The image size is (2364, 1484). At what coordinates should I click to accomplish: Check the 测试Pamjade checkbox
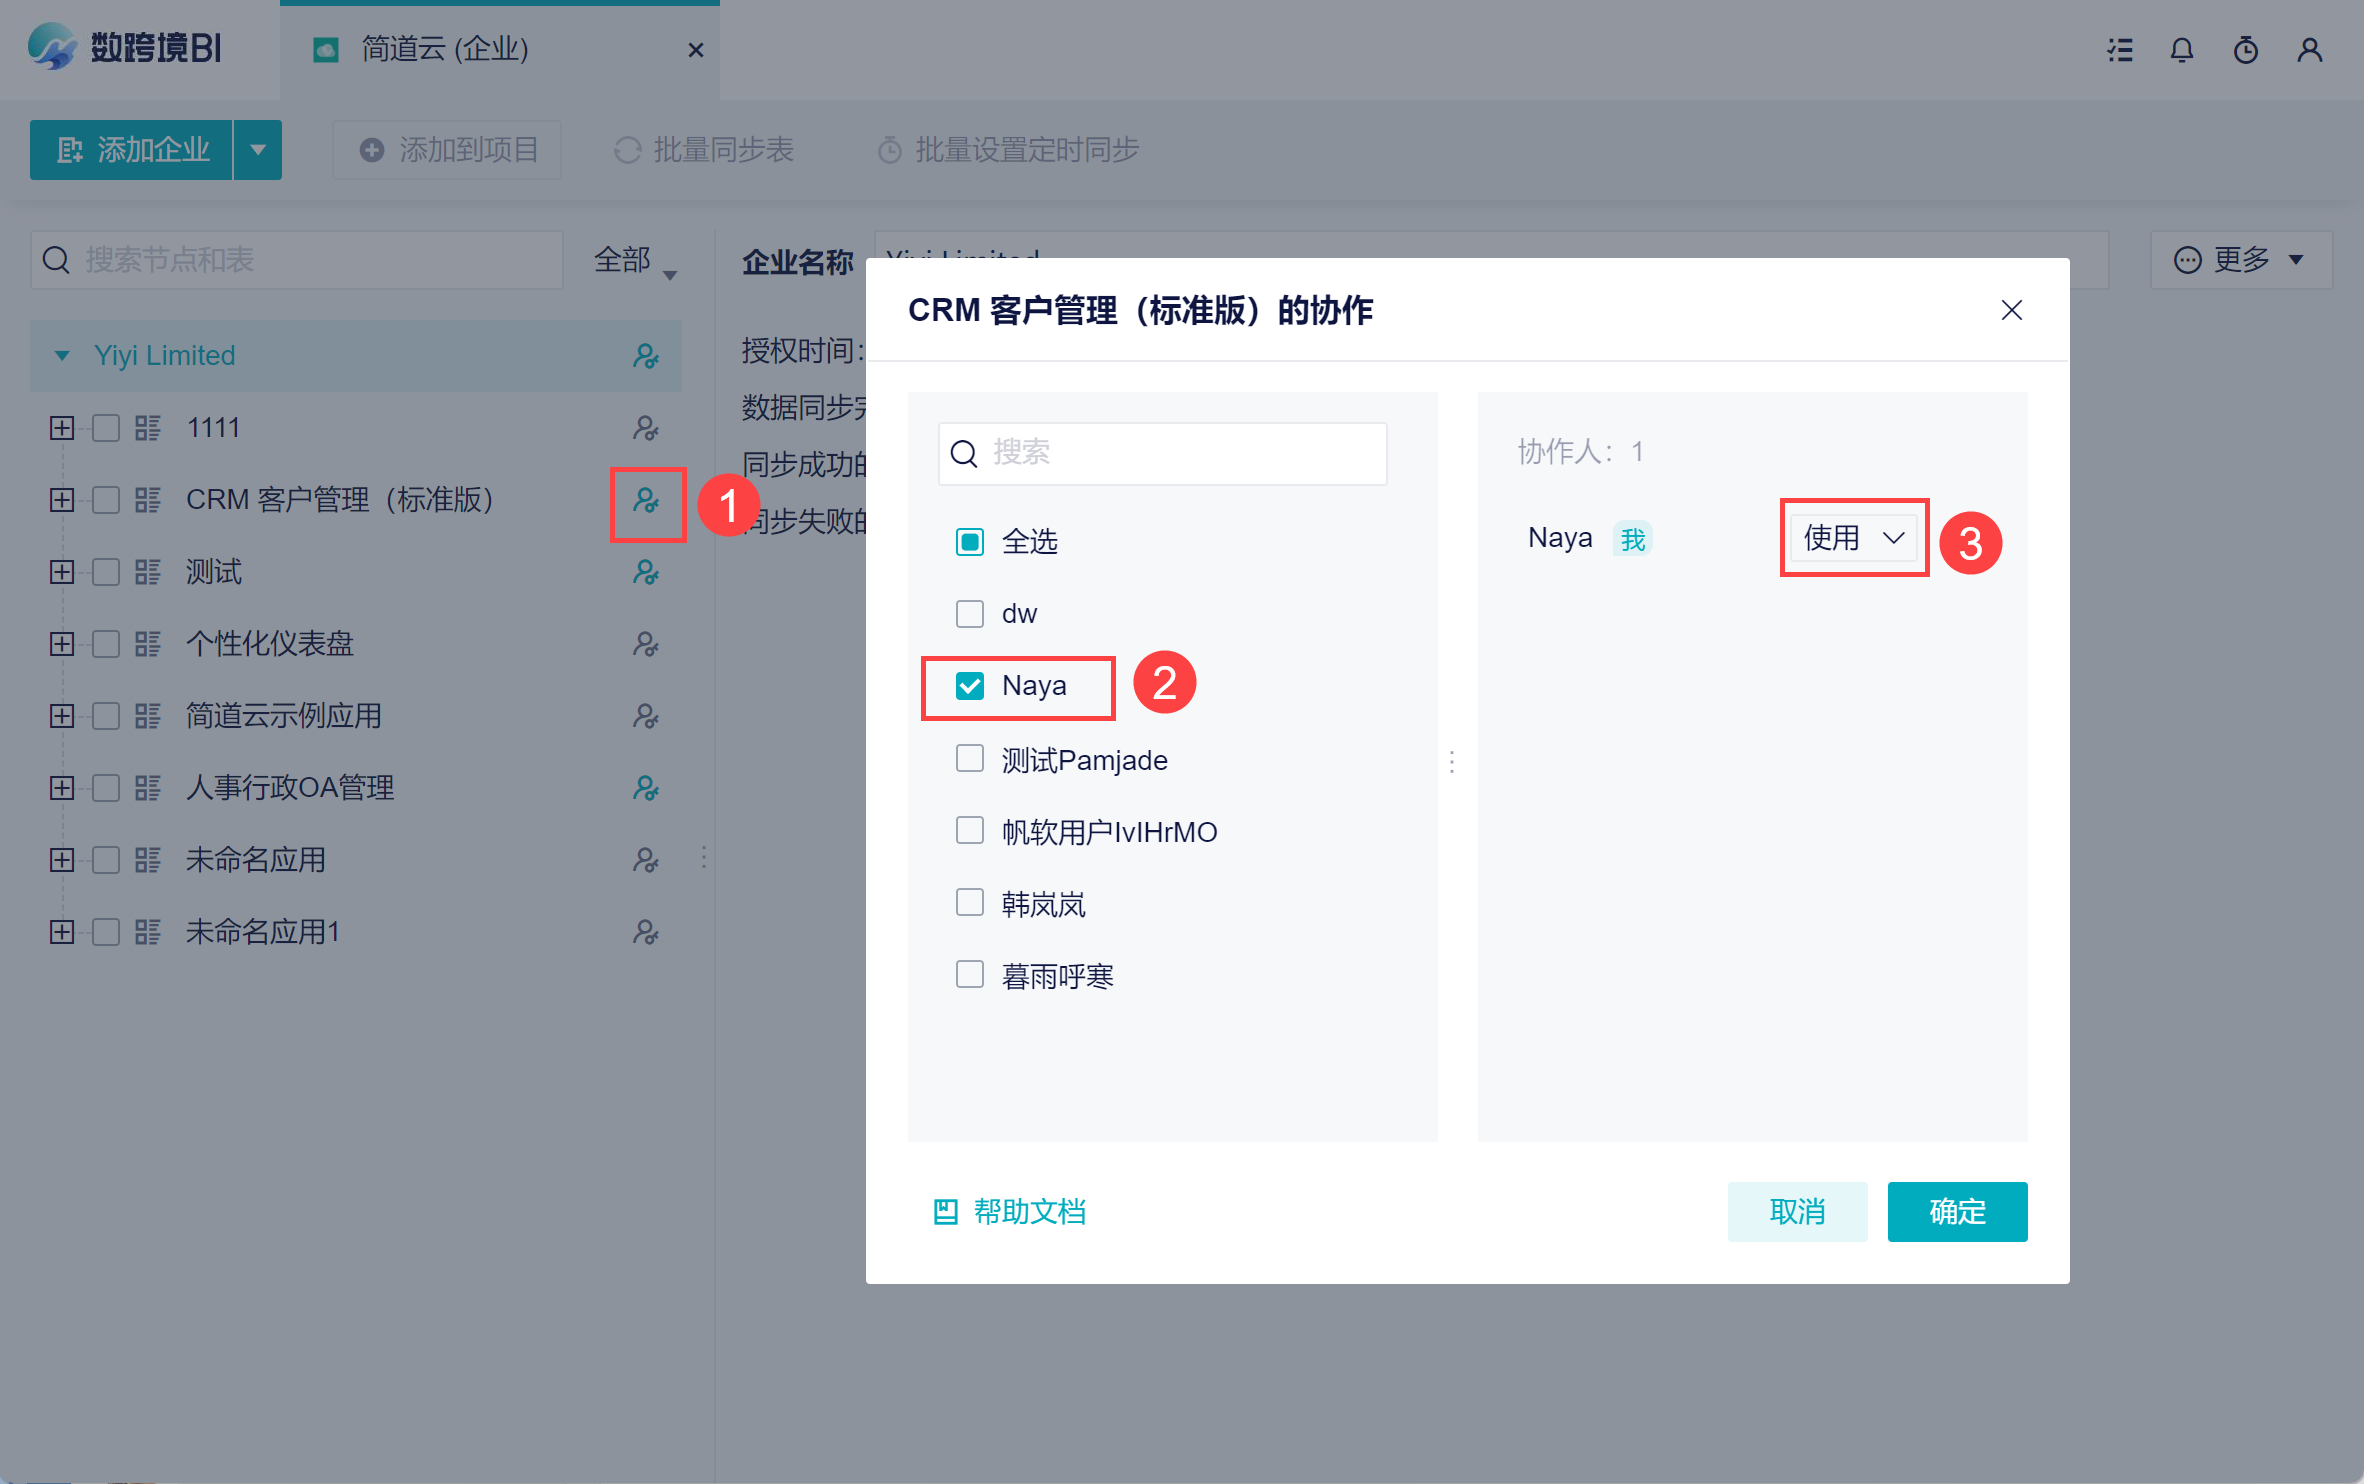point(969,759)
